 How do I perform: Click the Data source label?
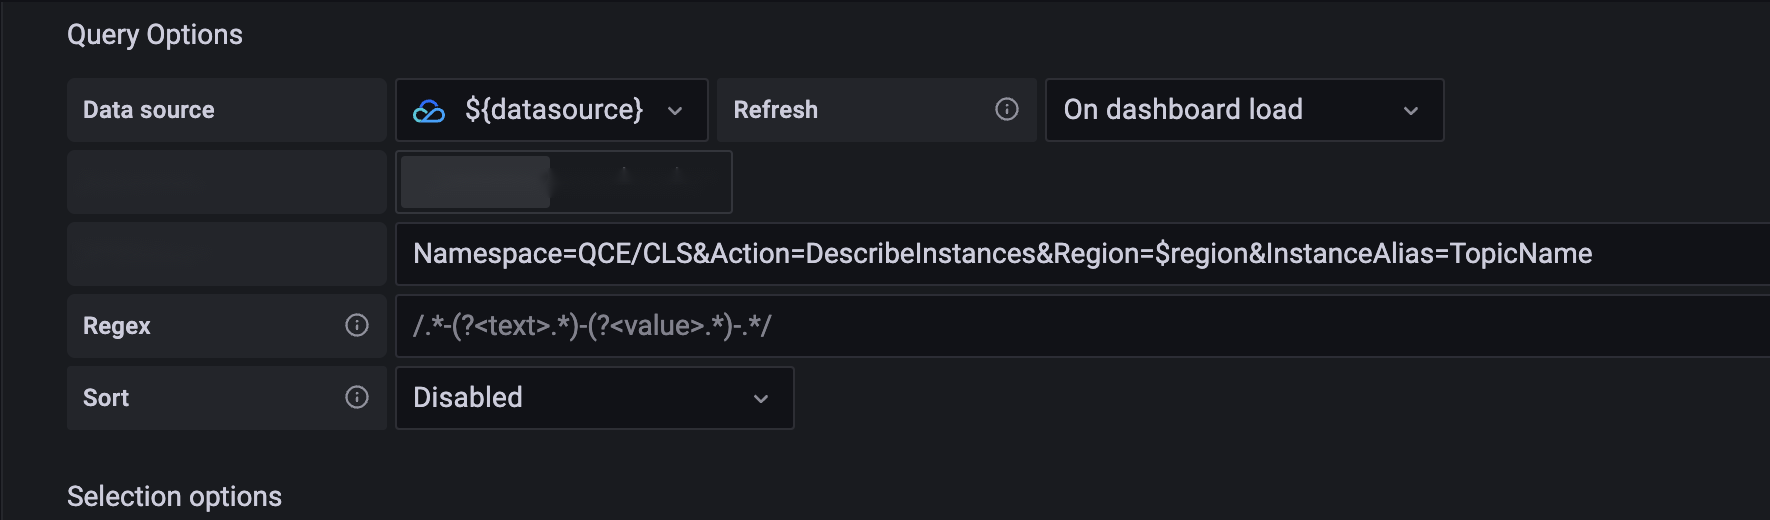pos(149,110)
